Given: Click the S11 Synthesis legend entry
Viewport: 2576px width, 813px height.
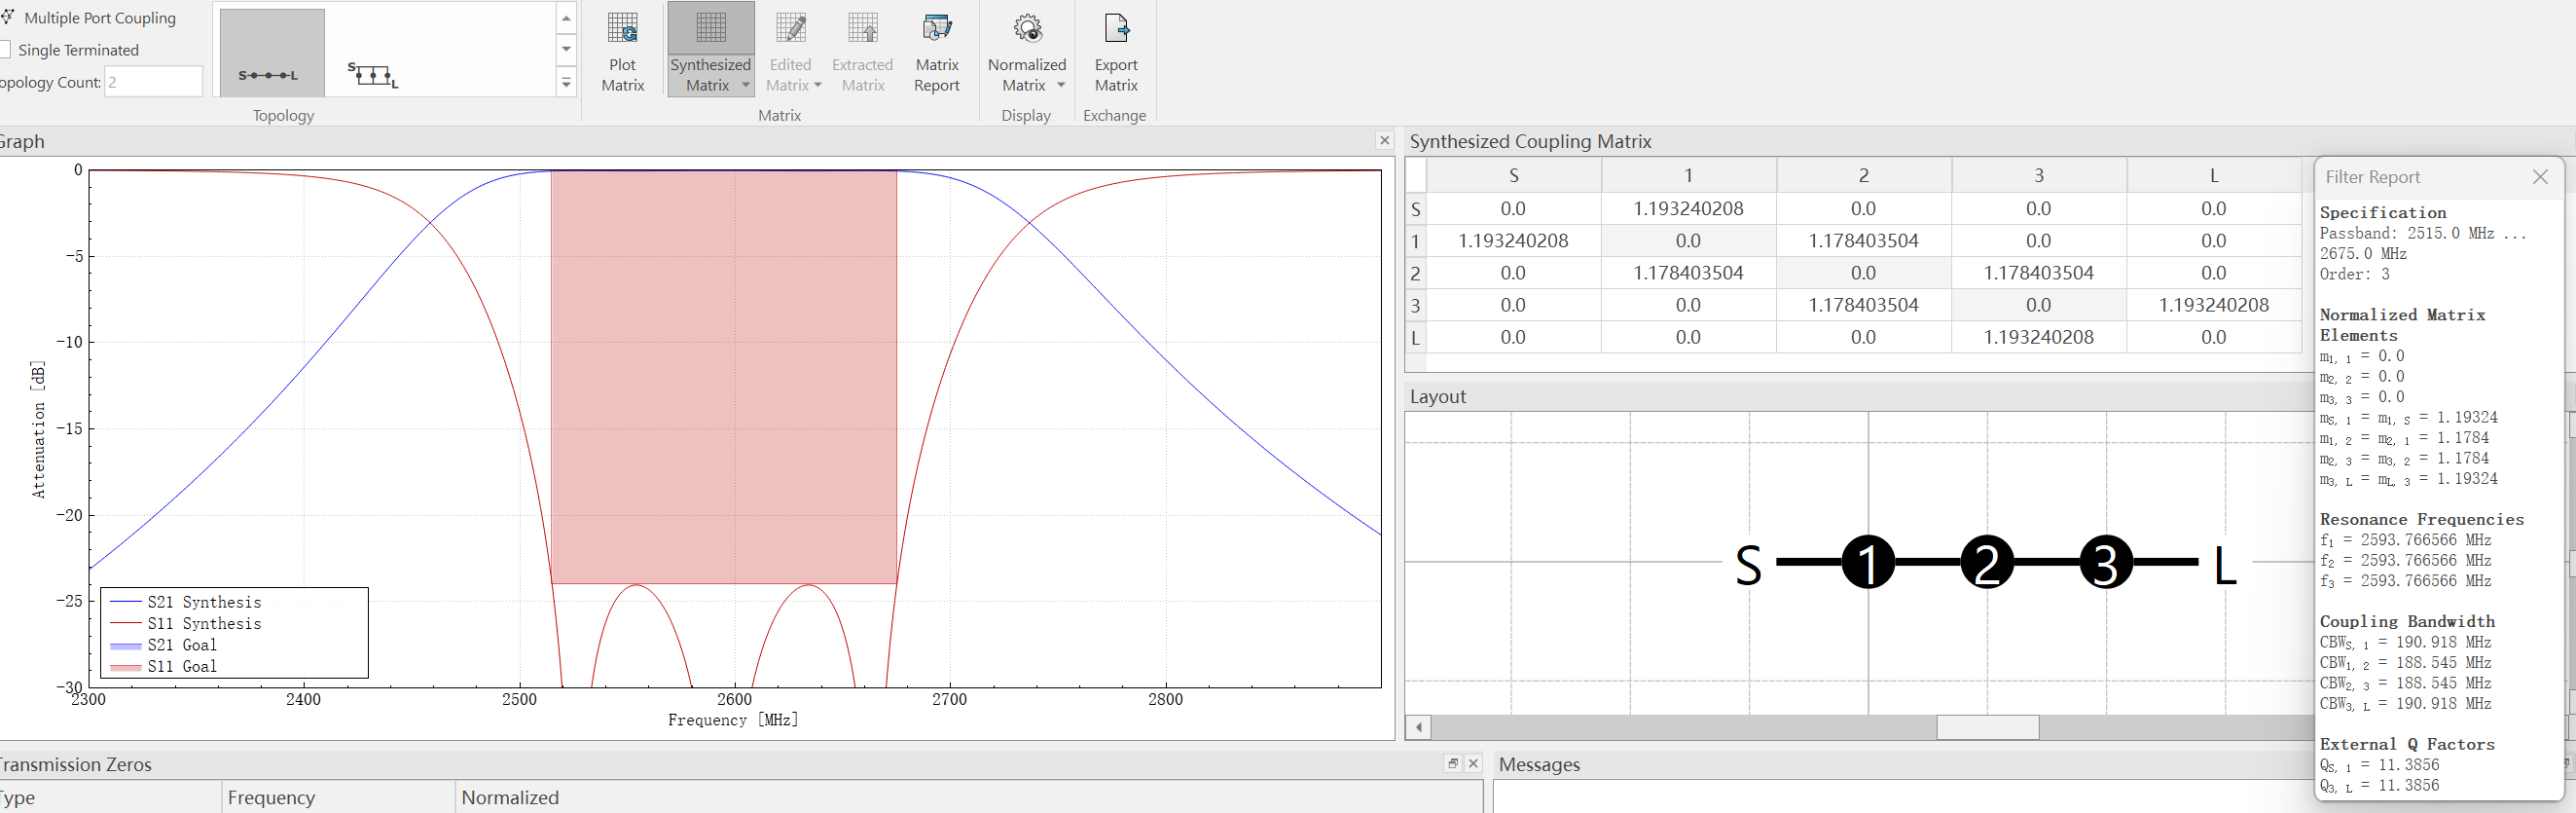Looking at the screenshot, I should coord(186,623).
